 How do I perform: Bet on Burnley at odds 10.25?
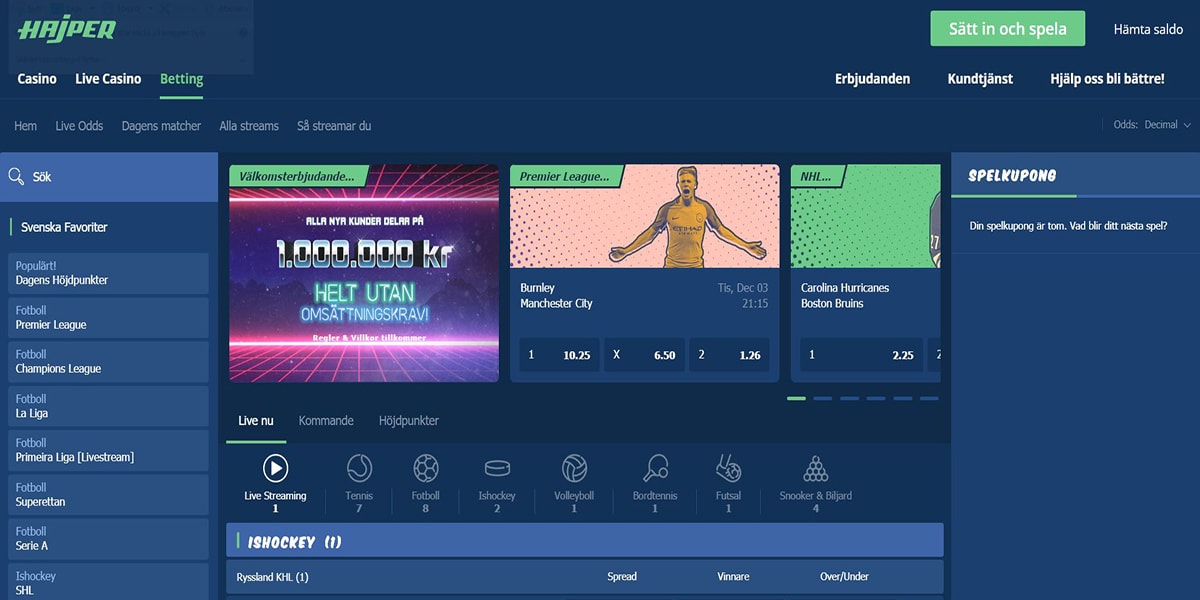point(559,354)
